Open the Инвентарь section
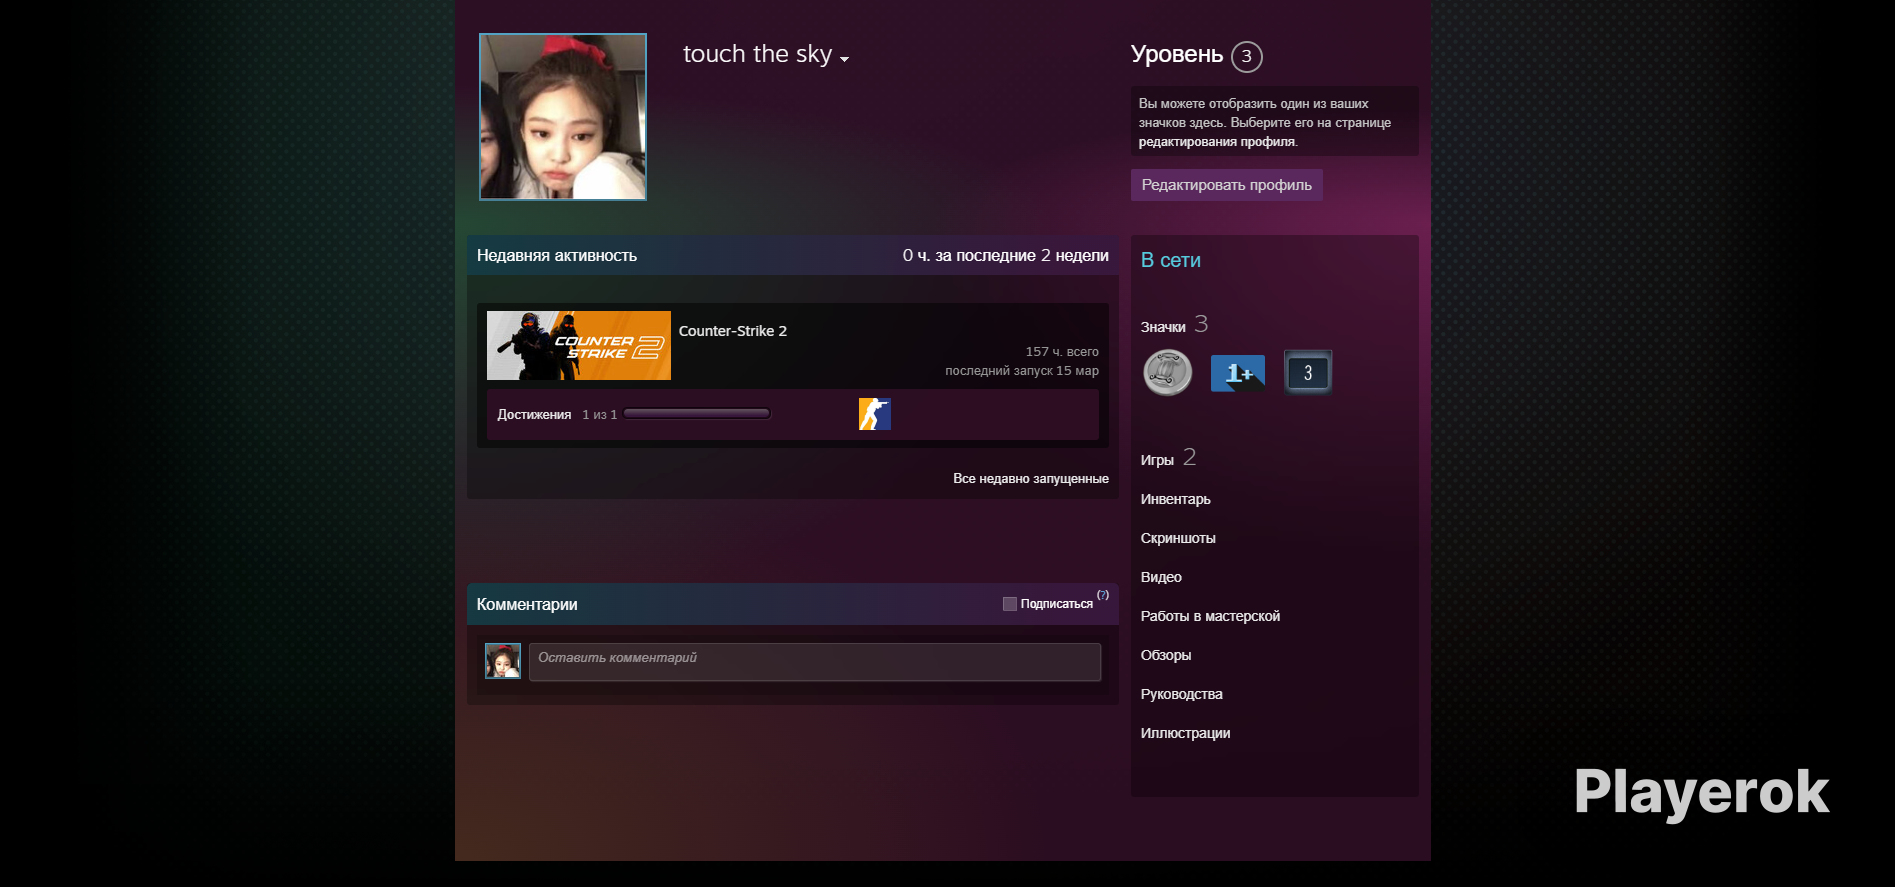Viewport: 1895px width, 887px height. point(1175,499)
